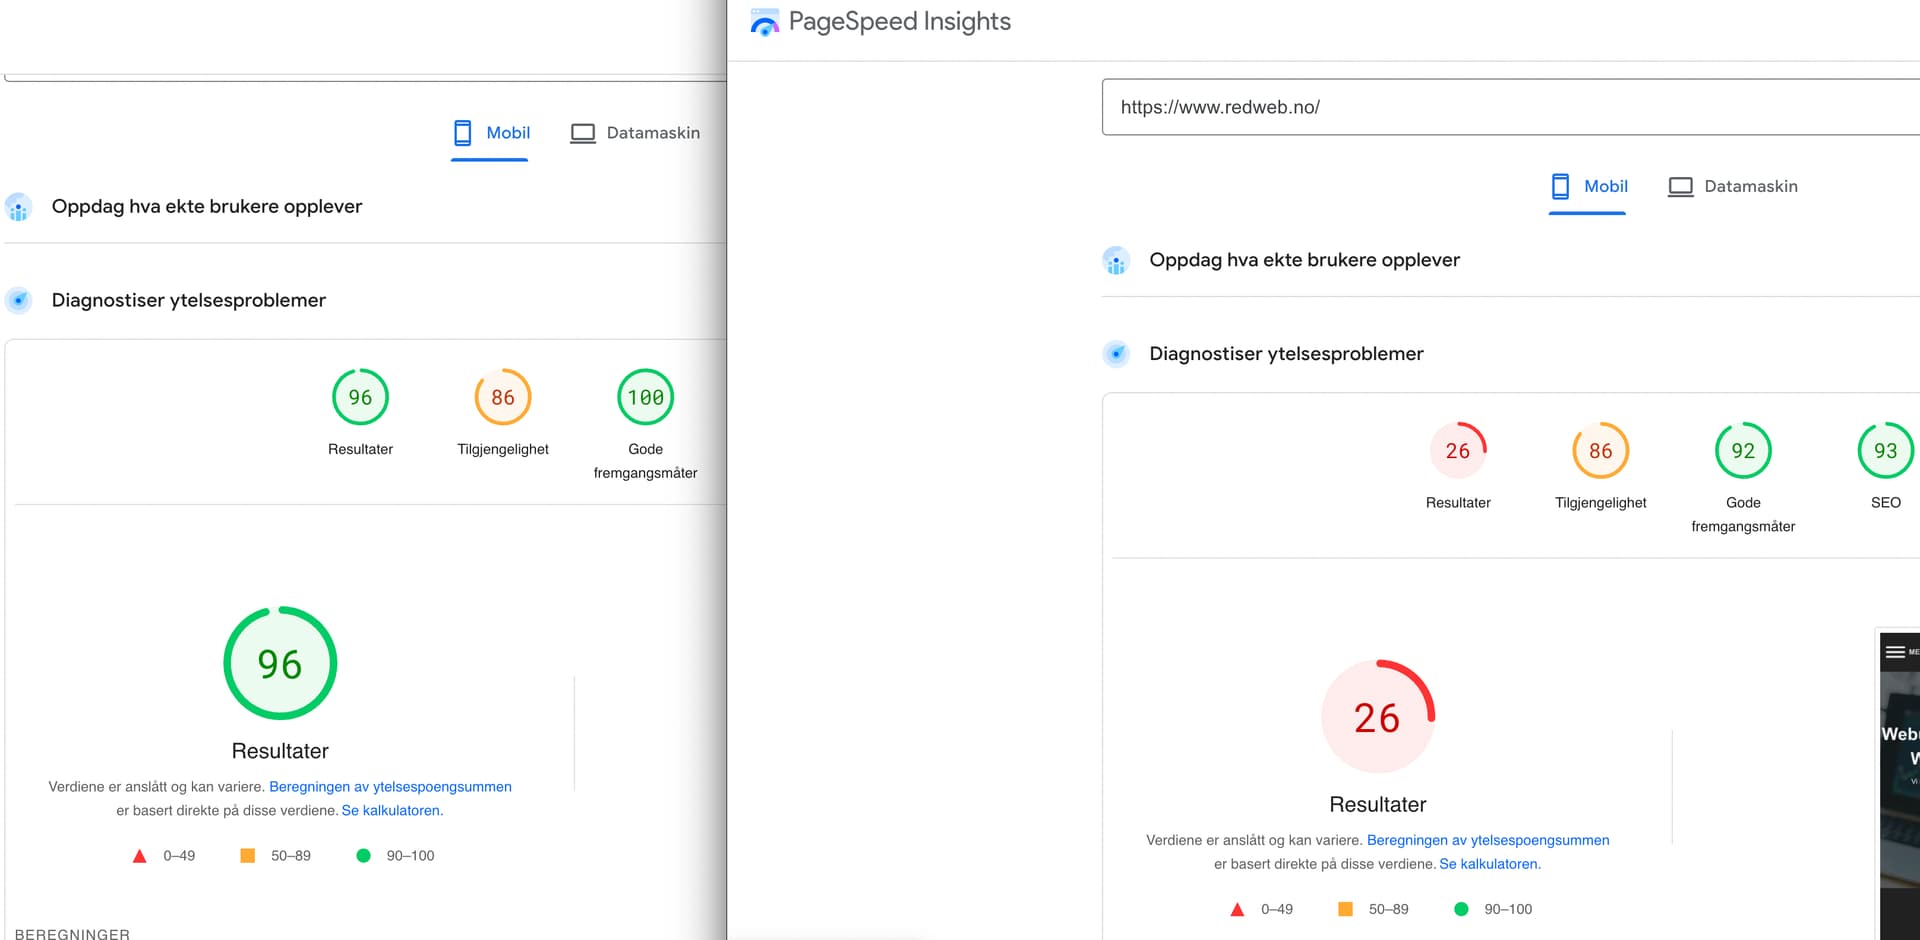The width and height of the screenshot is (1920, 940).
Task: Click small 86 Tilgjengelighet gauge in right window
Action: [1601, 451]
